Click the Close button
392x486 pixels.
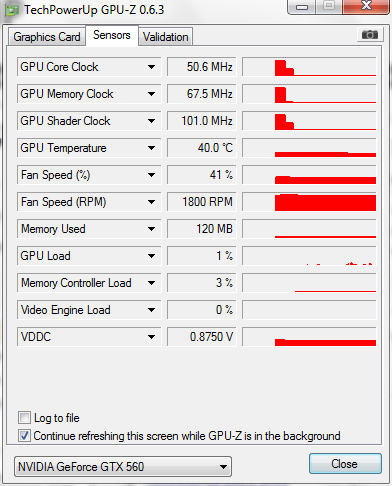click(345, 464)
